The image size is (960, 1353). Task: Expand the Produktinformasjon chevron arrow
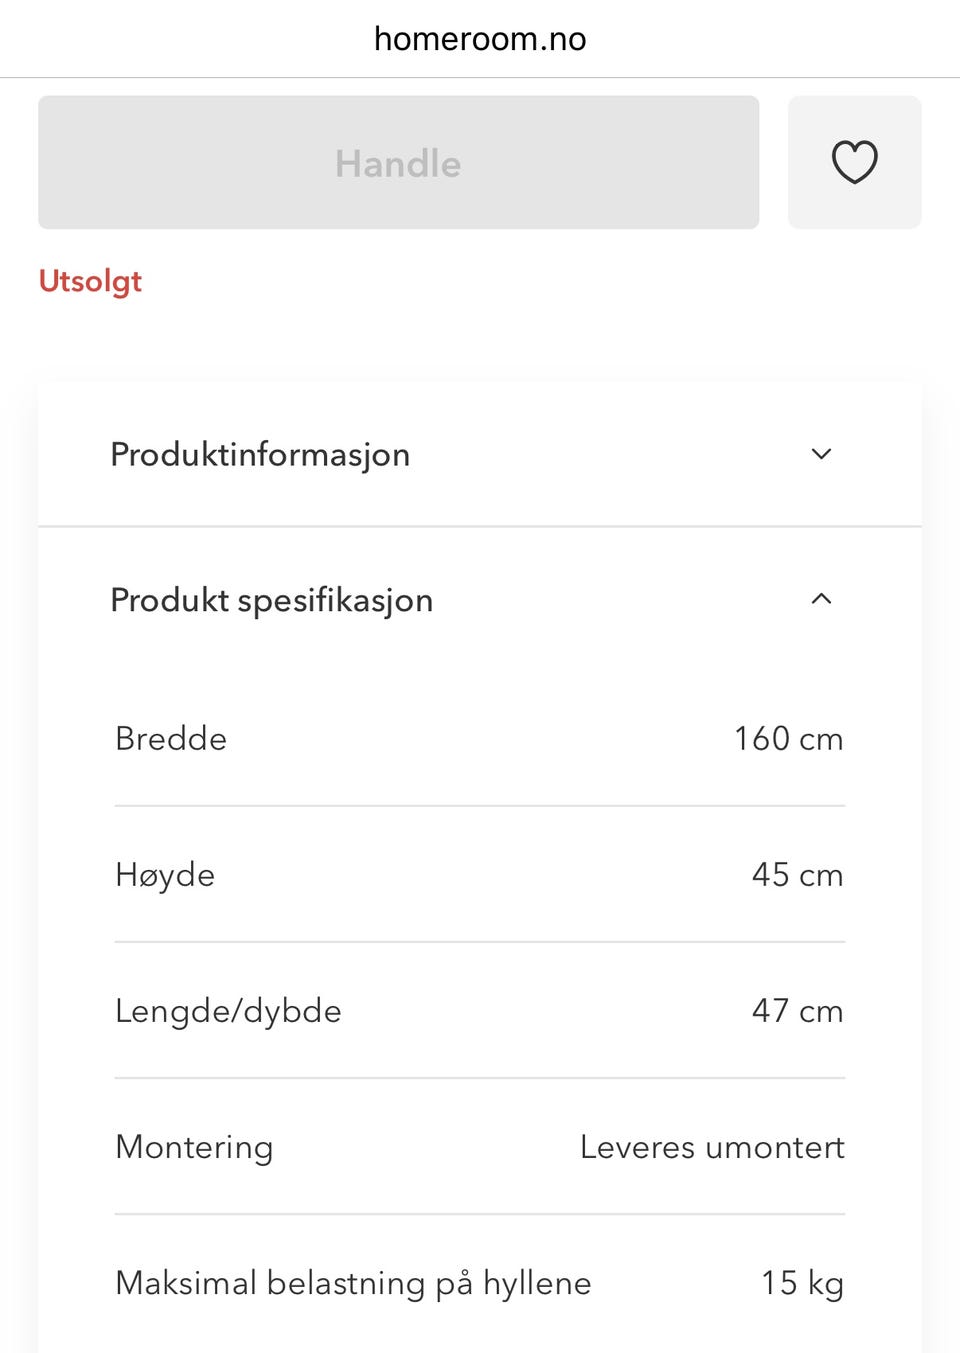pos(821,454)
